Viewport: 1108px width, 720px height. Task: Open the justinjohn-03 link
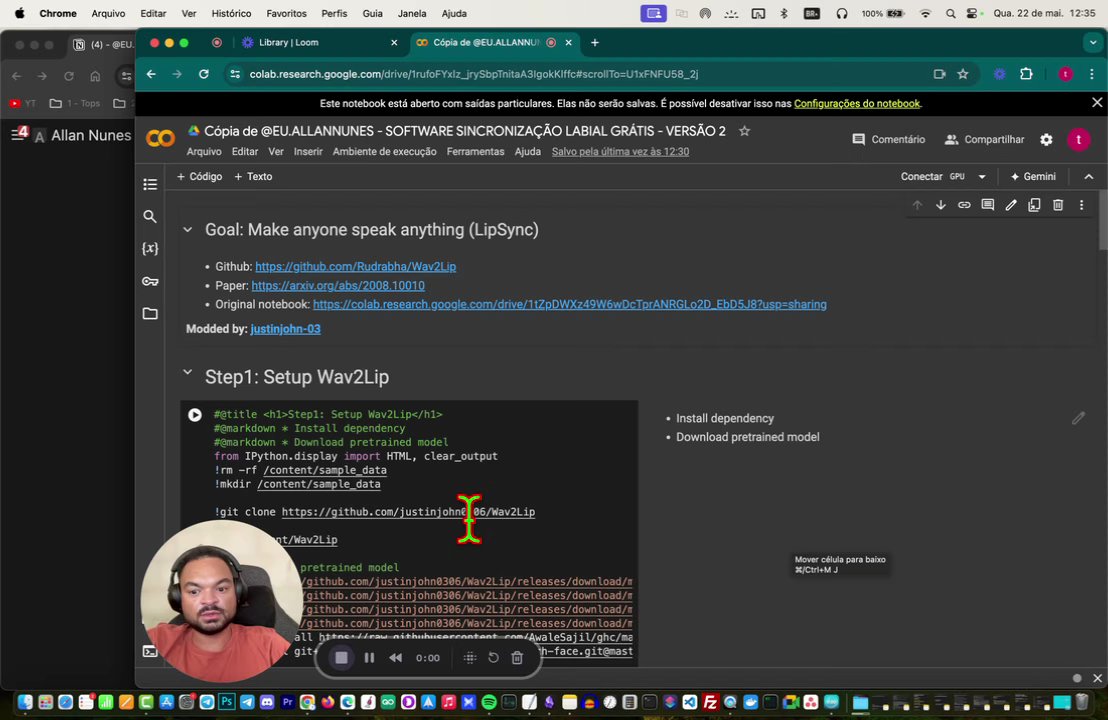click(285, 329)
